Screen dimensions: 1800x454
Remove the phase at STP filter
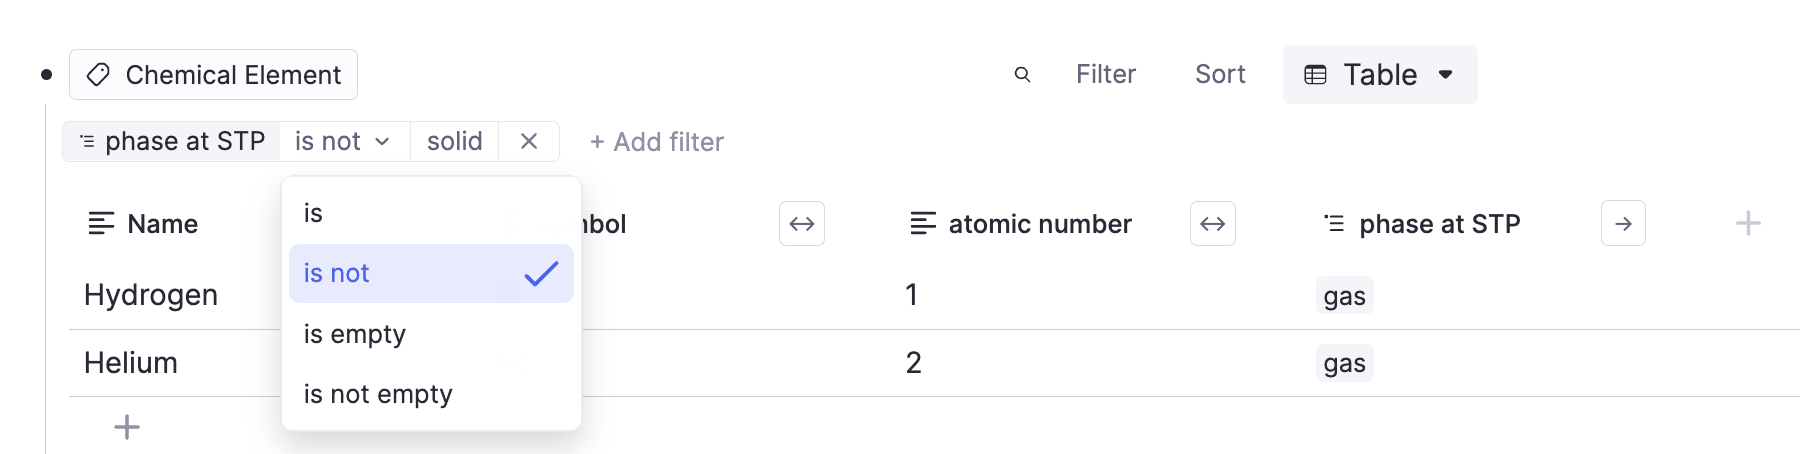(x=529, y=142)
